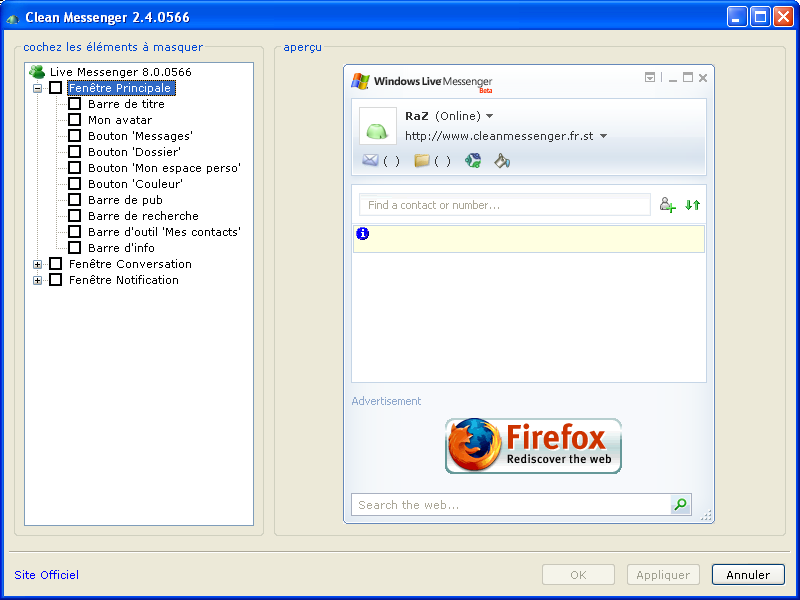
Task: Check the Fenêtre Conversation checkbox
Action: 56,264
